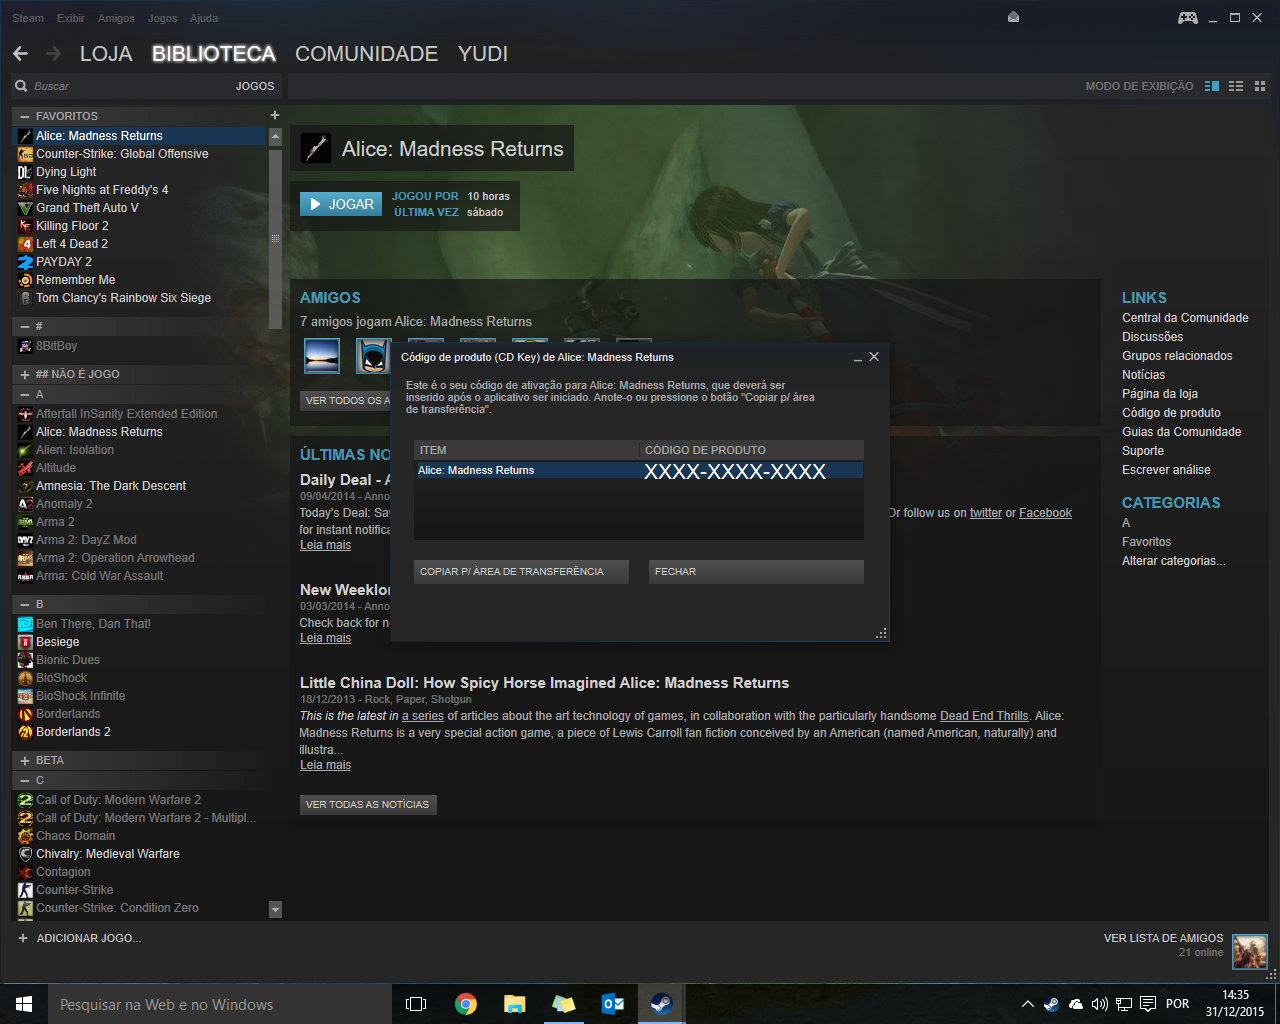Click the game list scrollbar down arrow
This screenshot has width=1280, height=1024.
(x=275, y=910)
